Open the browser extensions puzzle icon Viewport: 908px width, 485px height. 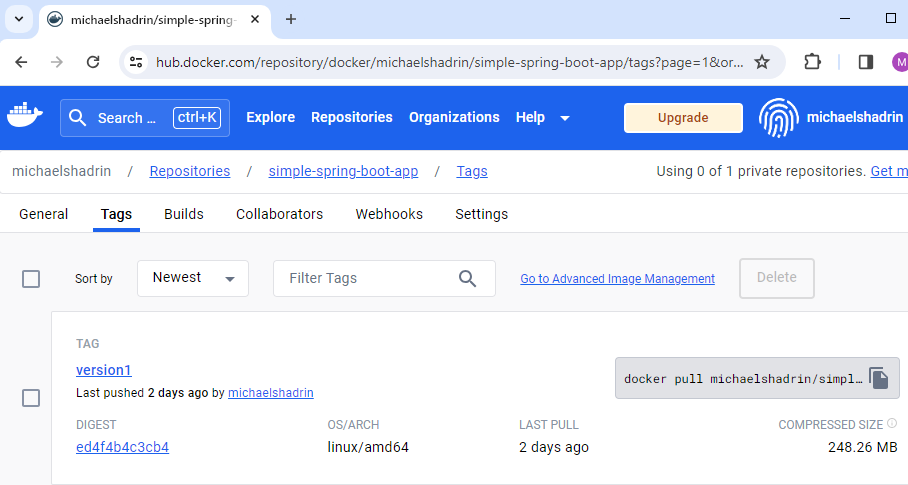(812, 62)
